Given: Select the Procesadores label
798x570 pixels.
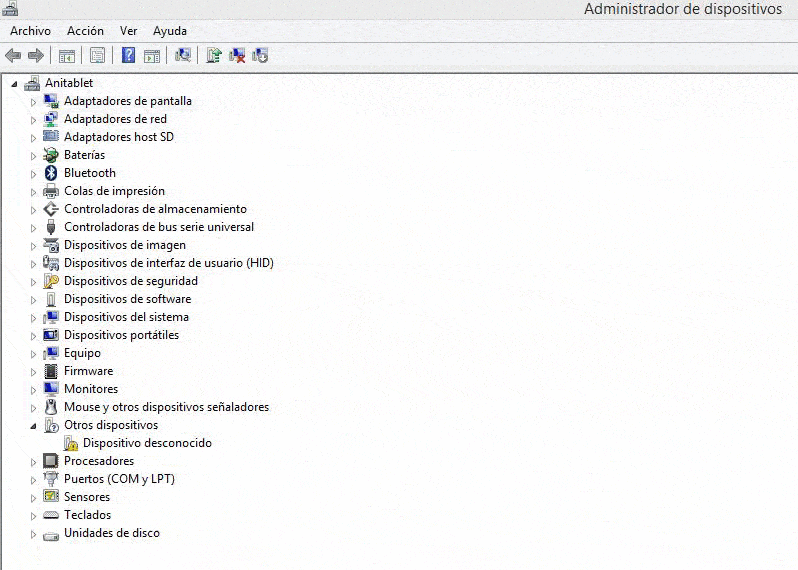Looking at the screenshot, I should click(99, 461).
